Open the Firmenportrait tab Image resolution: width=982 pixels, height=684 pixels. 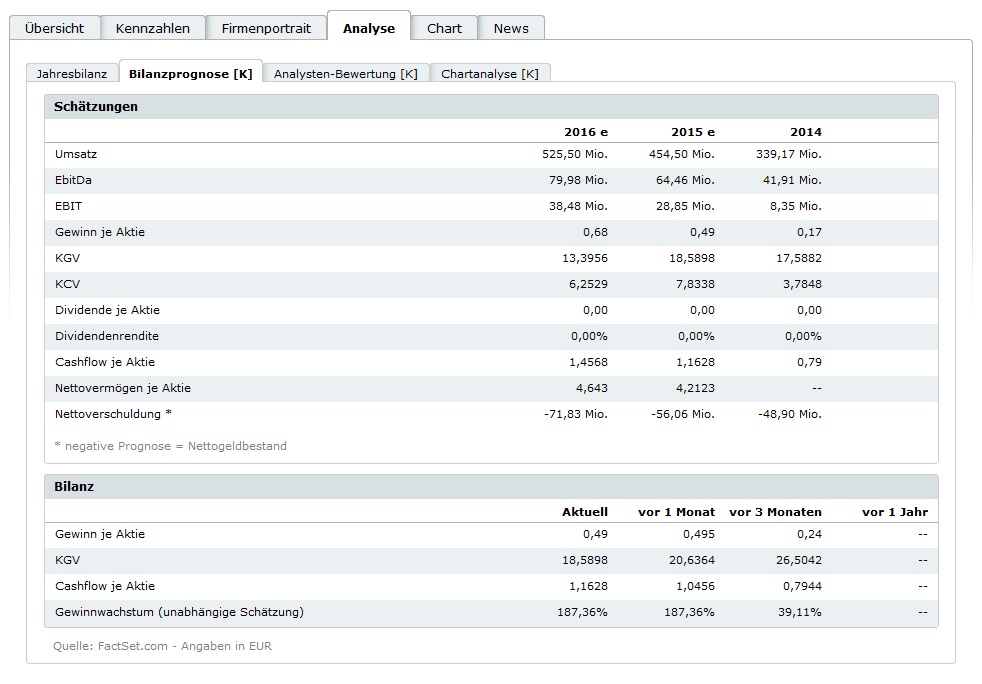click(x=266, y=28)
